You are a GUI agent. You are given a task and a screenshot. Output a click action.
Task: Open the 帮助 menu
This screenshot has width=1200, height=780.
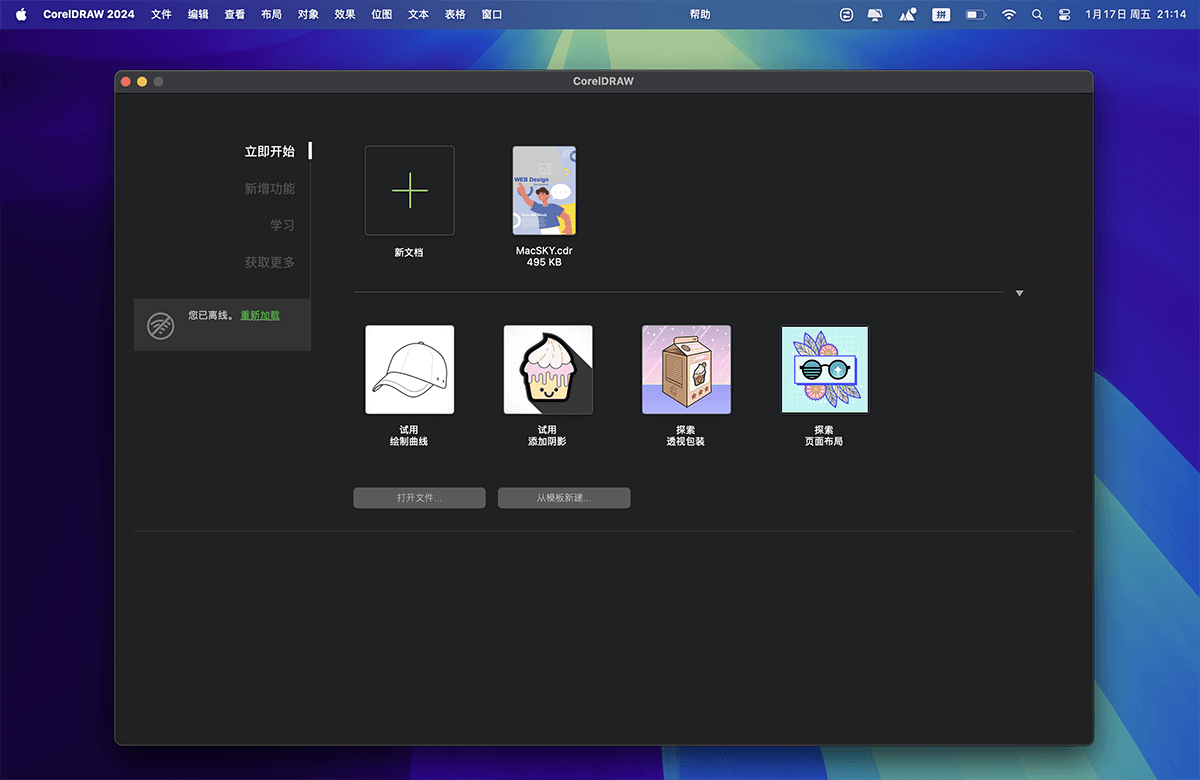pos(700,15)
